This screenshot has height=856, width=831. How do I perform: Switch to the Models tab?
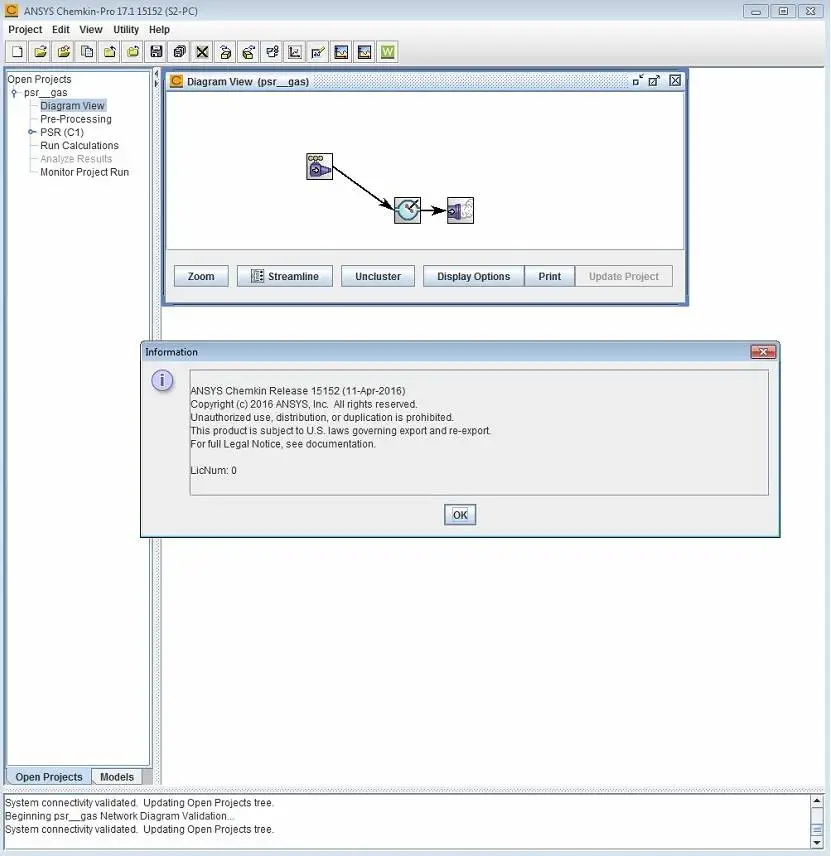[117, 776]
